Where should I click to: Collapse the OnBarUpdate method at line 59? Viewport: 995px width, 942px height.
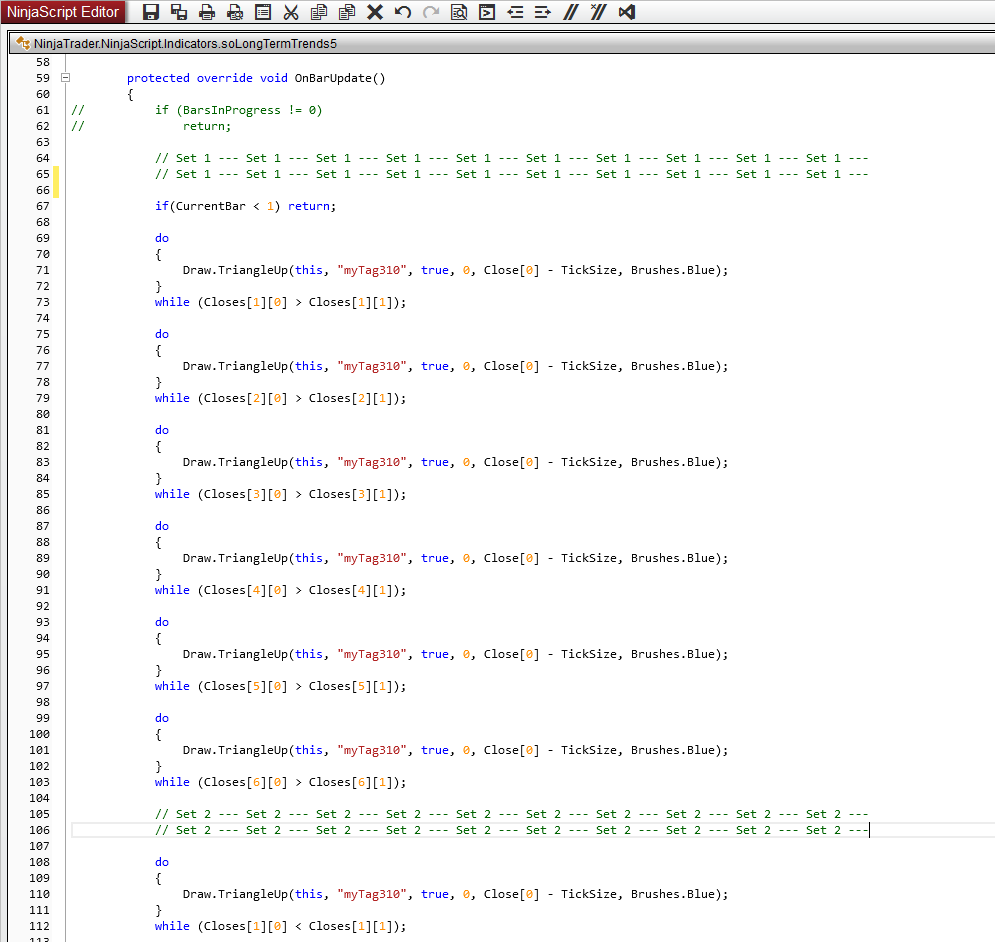65,77
